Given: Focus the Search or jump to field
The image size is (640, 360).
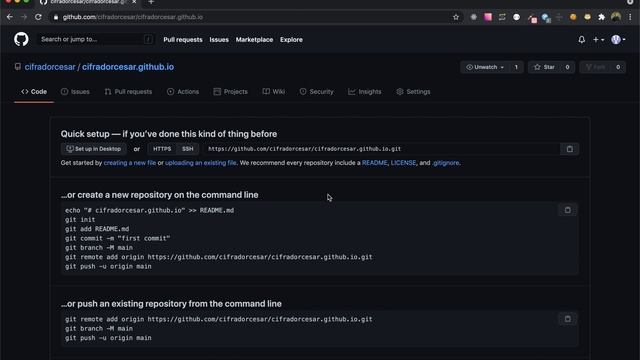Looking at the screenshot, I should pos(96,39).
